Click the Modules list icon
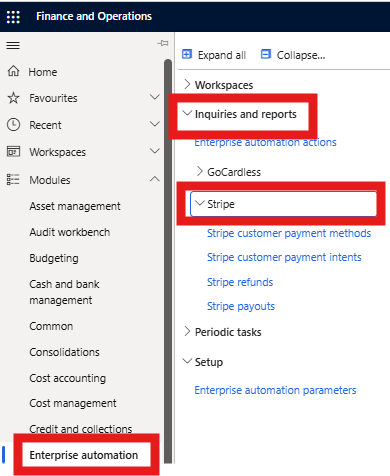This screenshot has width=390, height=476. tap(13, 179)
